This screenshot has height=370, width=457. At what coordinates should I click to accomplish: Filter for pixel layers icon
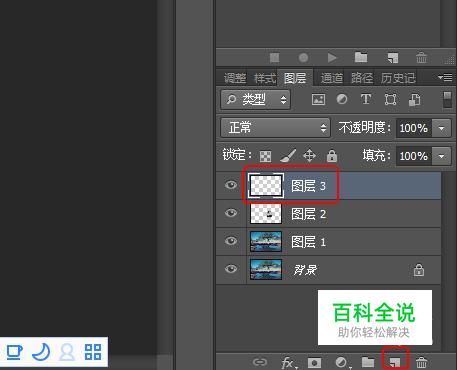318,99
